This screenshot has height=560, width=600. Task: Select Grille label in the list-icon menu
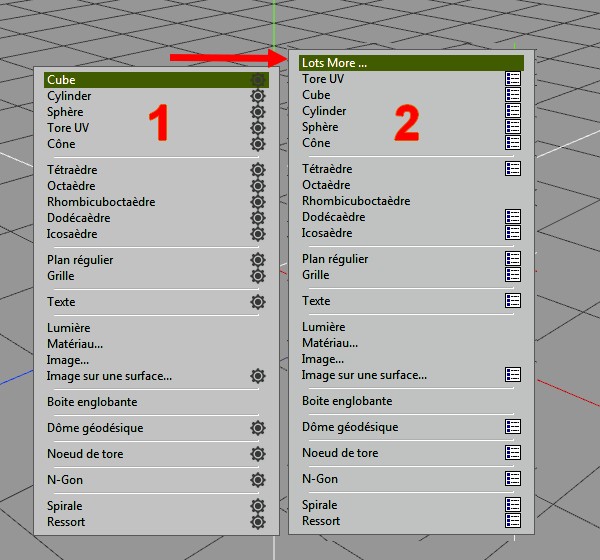[x=316, y=275]
